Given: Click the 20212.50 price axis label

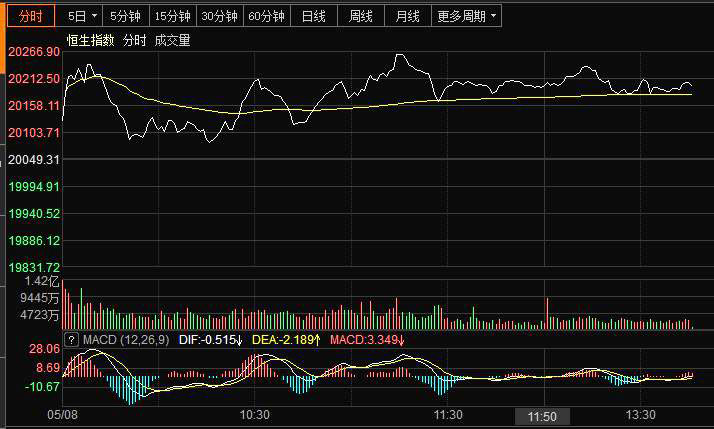Looking at the screenshot, I should 34,79.
